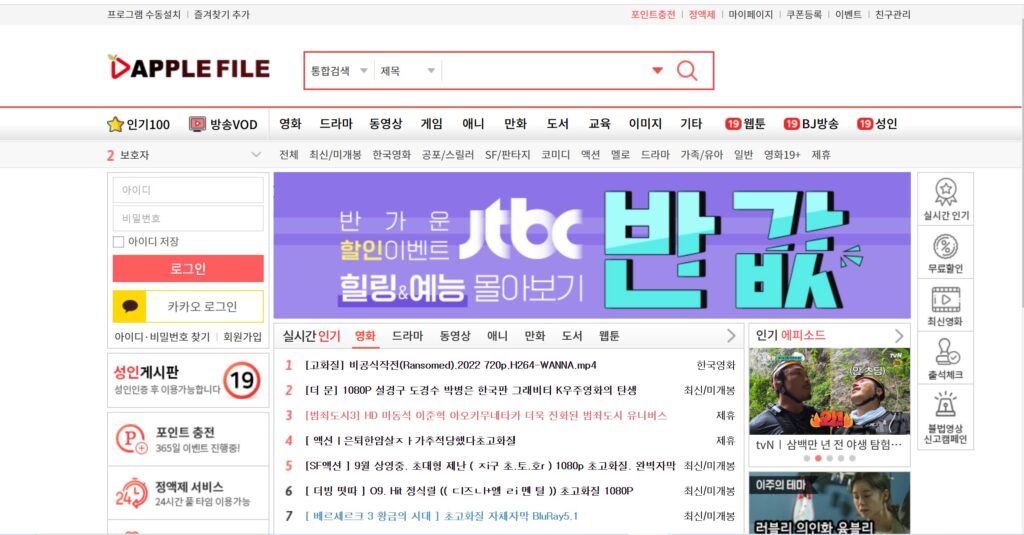Open ranked item [범죄도시3] HD
The image size is (1024, 535).
(486, 415)
